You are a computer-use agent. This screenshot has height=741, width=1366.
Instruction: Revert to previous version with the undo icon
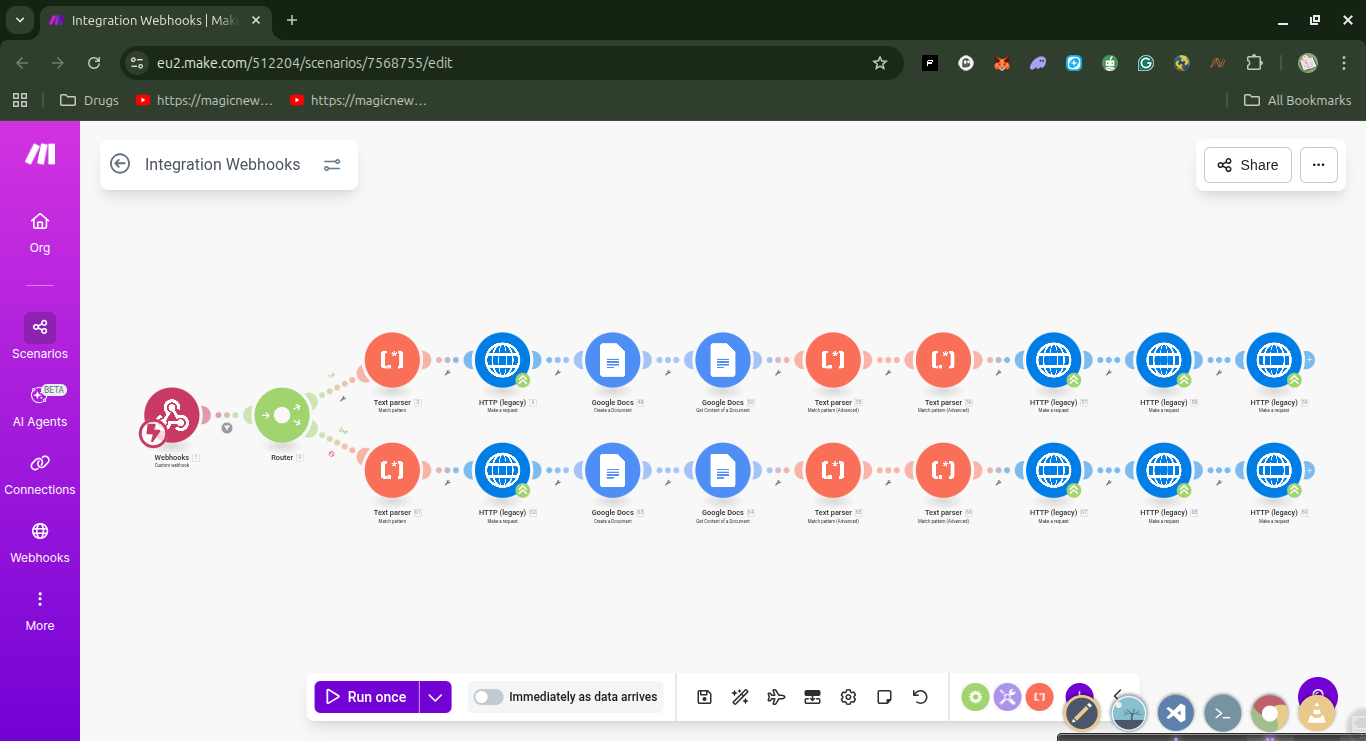(920, 696)
